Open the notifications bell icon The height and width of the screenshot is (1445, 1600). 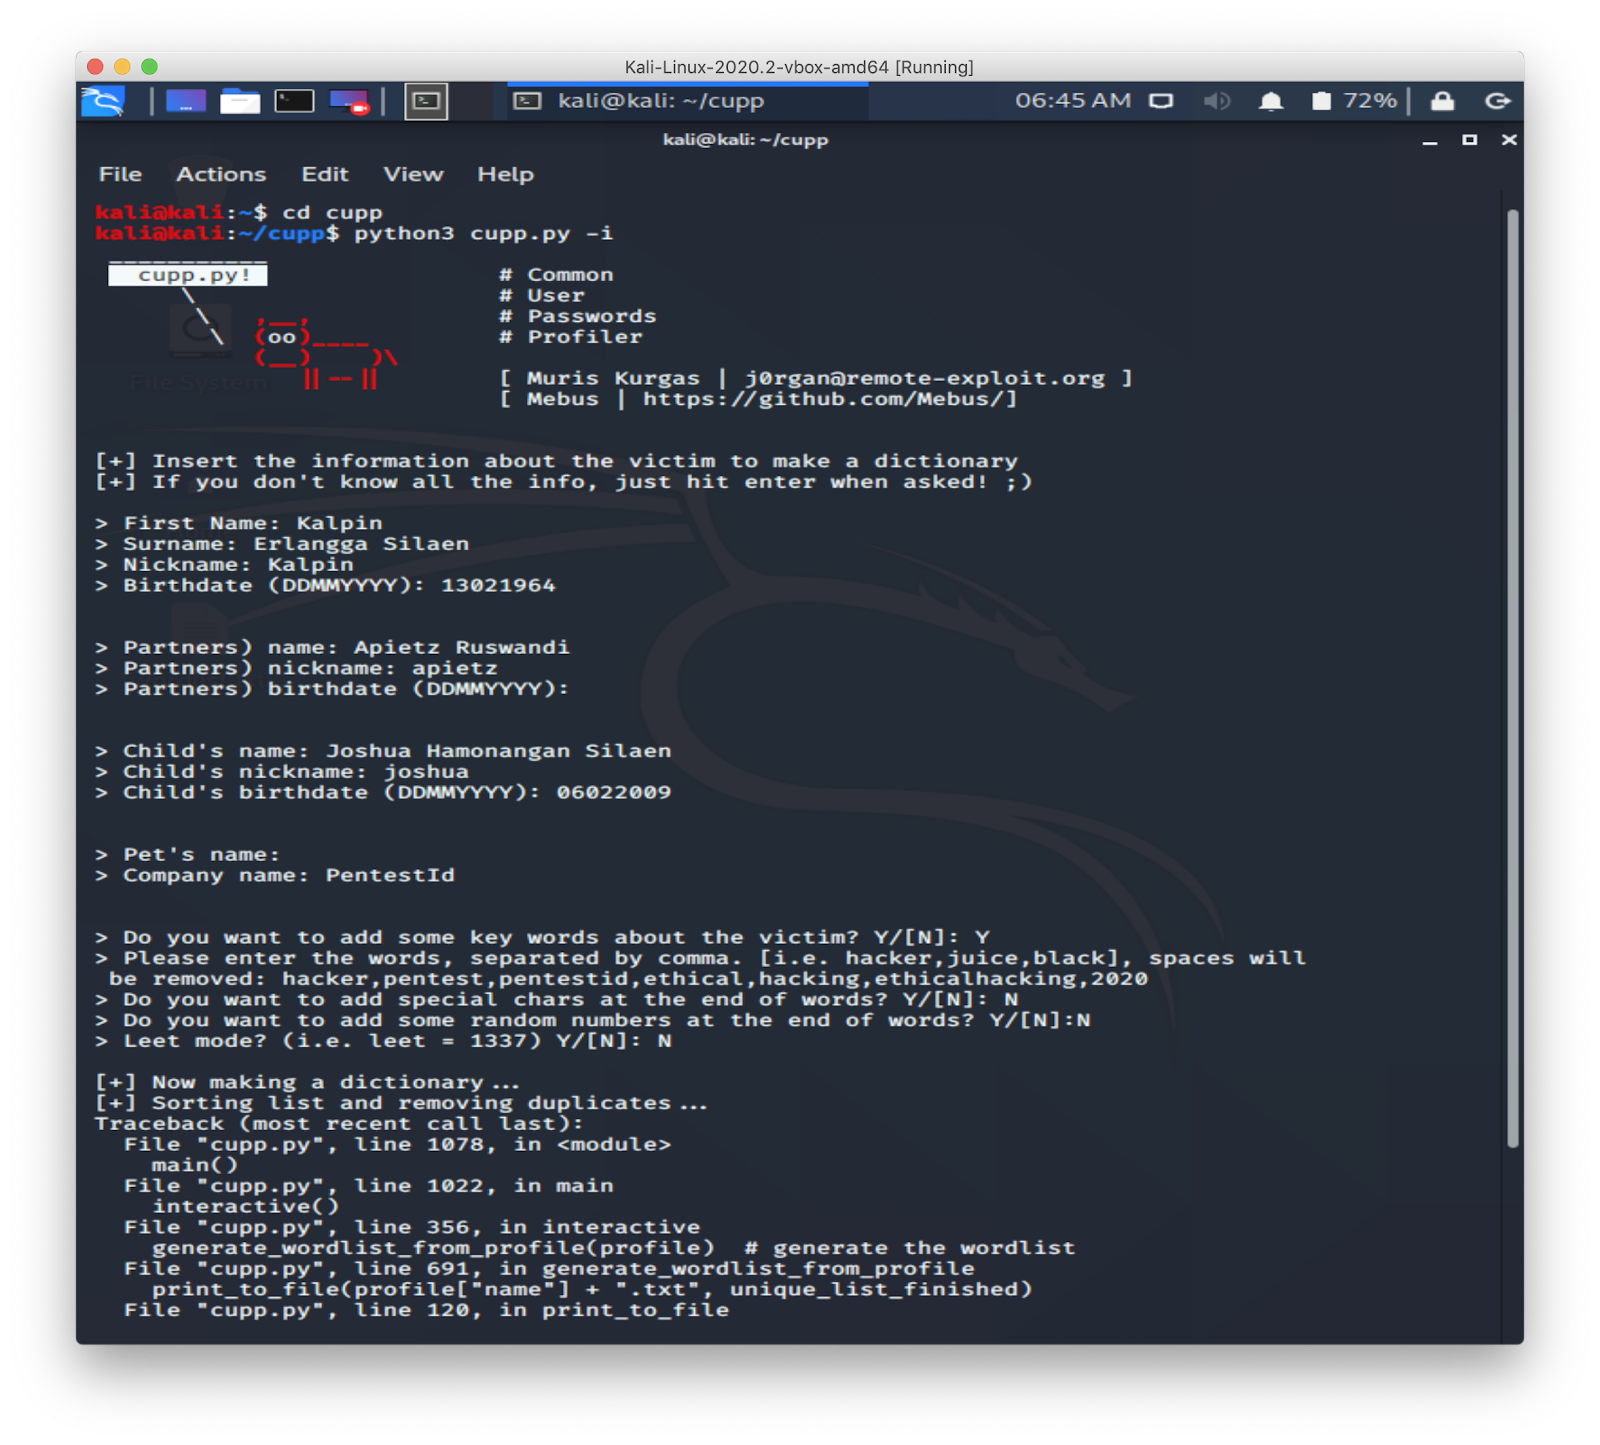[1271, 101]
